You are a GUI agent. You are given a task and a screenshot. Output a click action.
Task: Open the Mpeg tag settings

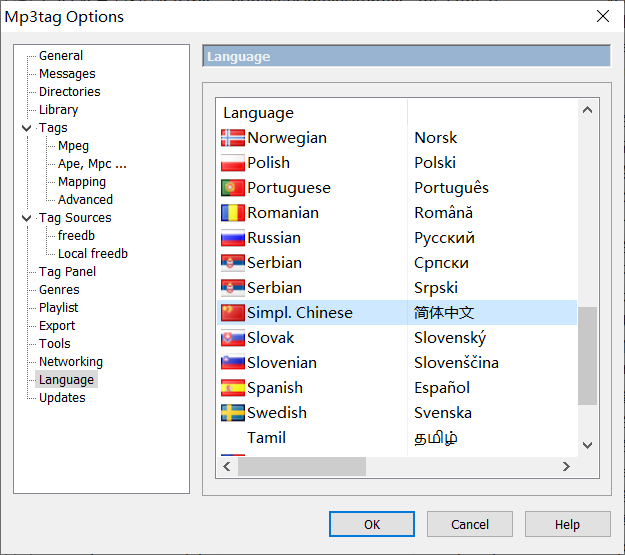[73, 146]
